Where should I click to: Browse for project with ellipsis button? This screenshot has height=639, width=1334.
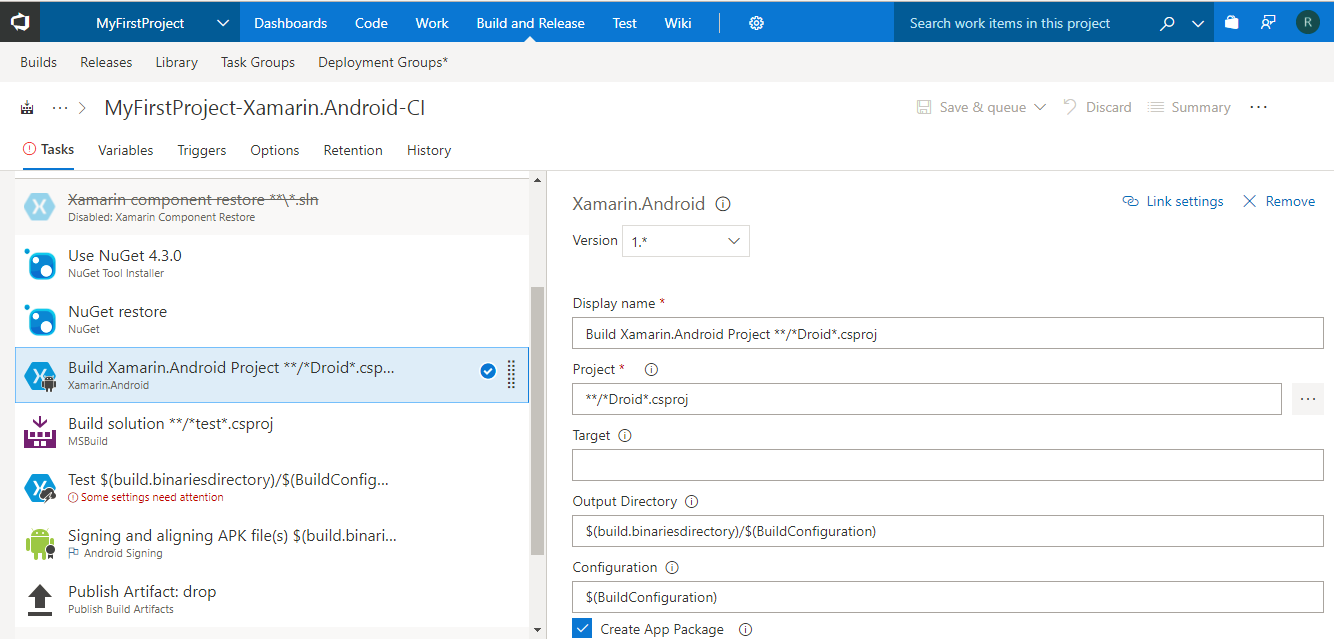click(1307, 399)
